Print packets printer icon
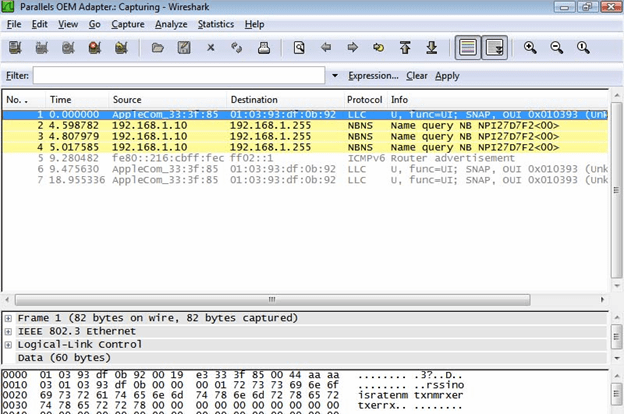Viewport: 625px width, 415px height. click(x=263, y=48)
